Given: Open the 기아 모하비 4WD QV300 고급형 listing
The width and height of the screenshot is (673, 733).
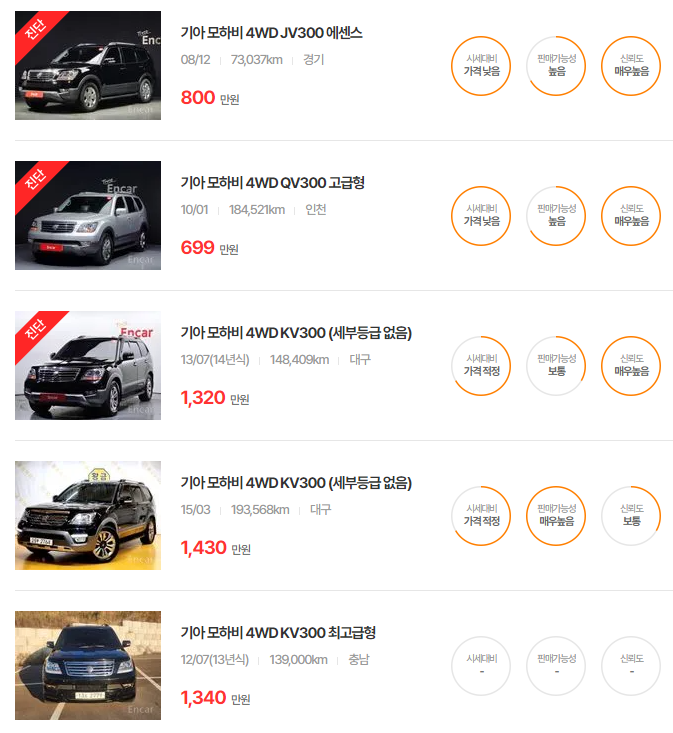Looking at the screenshot, I should pyautogui.click(x=272, y=183).
